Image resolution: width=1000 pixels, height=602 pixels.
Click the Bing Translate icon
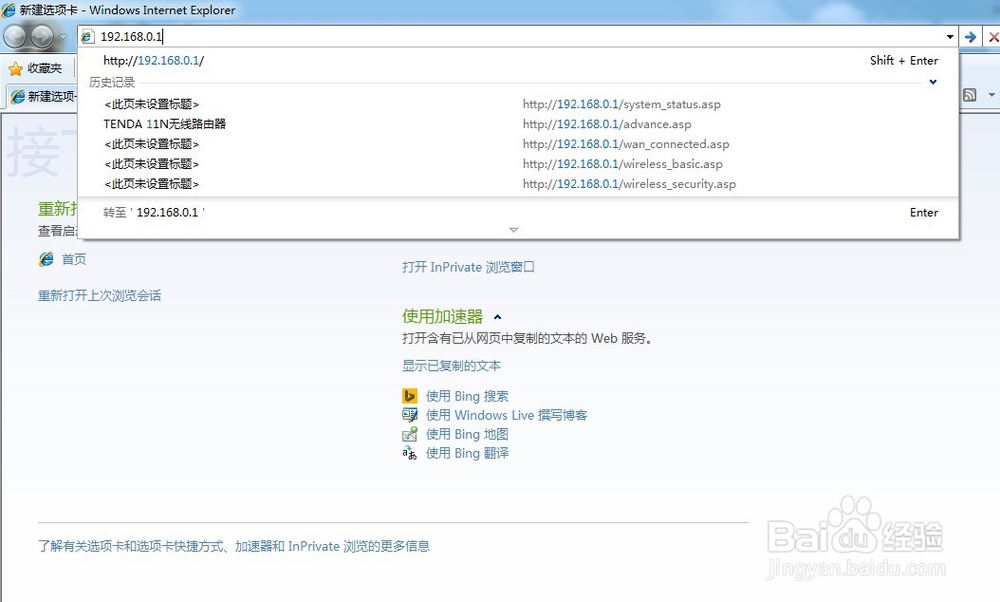tap(410, 453)
